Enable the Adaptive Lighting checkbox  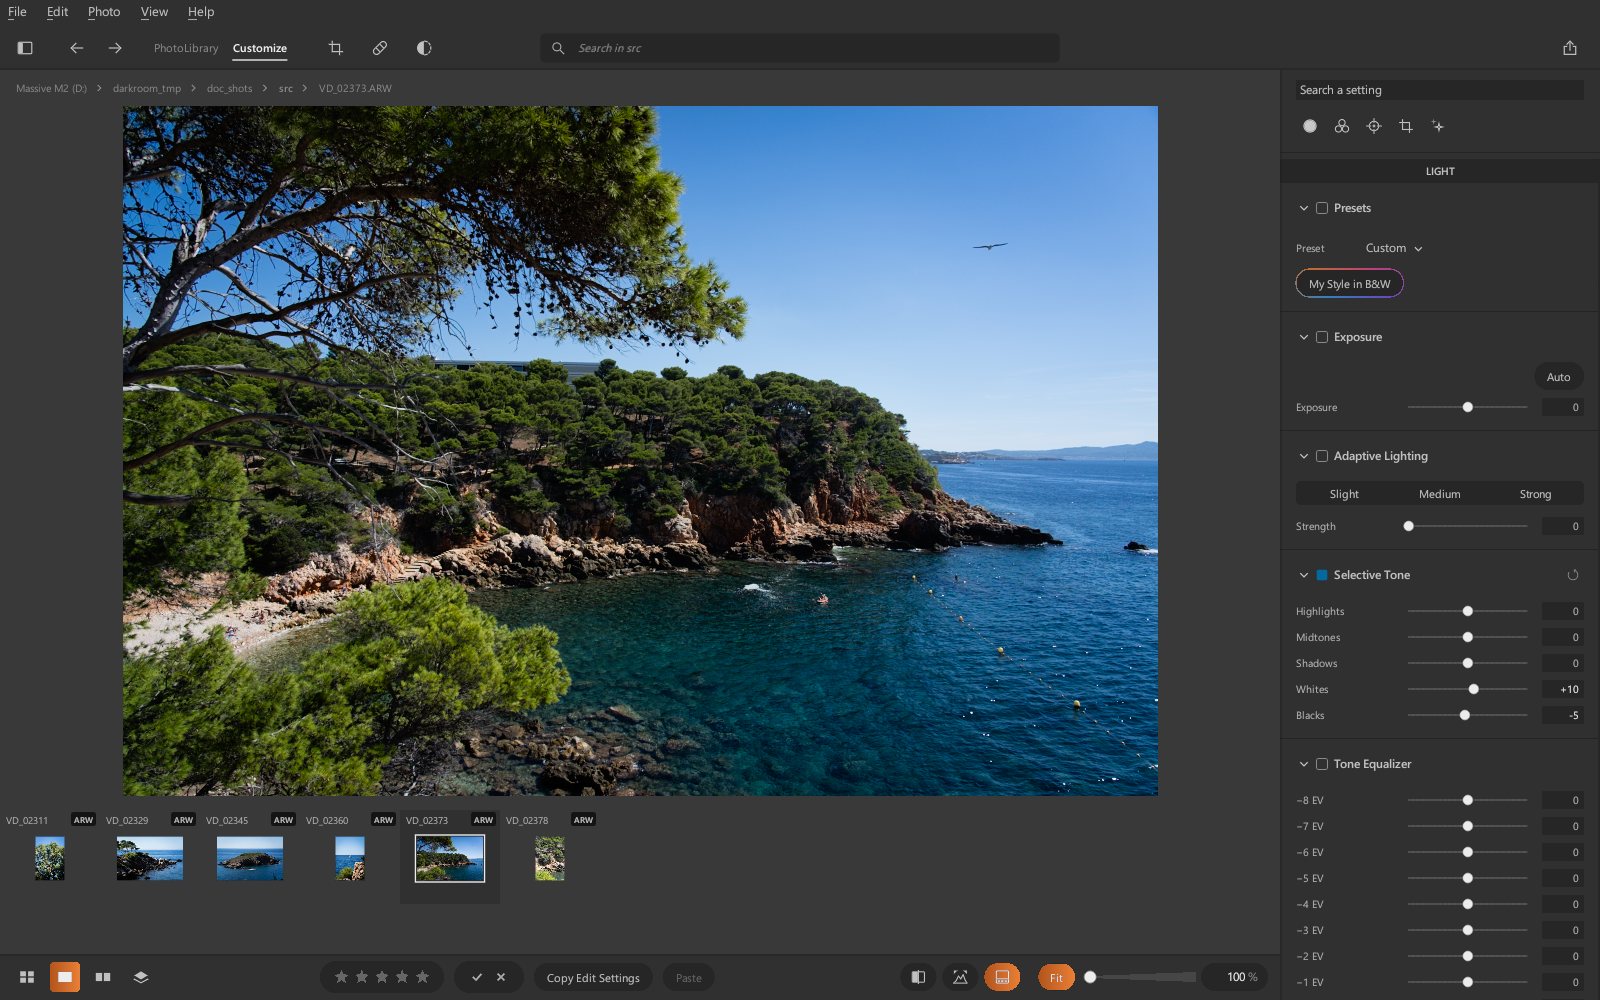click(1322, 456)
